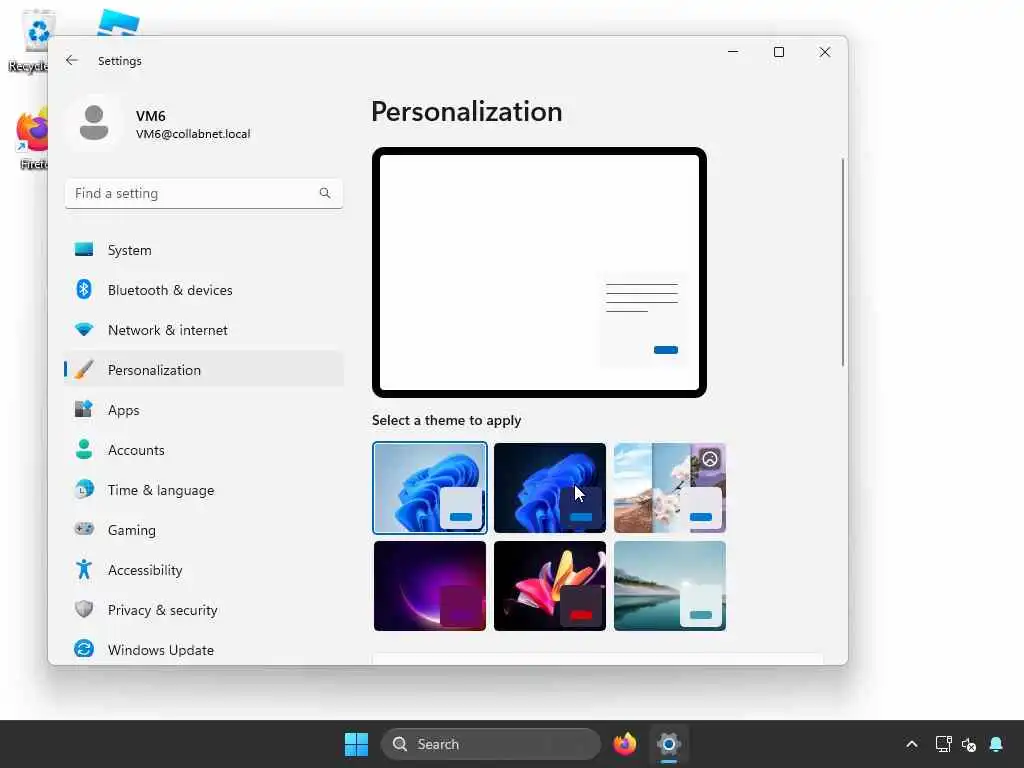Select Accessibility label in sidebar
Viewport: 1024px width, 768px height.
pyautogui.click(x=145, y=569)
